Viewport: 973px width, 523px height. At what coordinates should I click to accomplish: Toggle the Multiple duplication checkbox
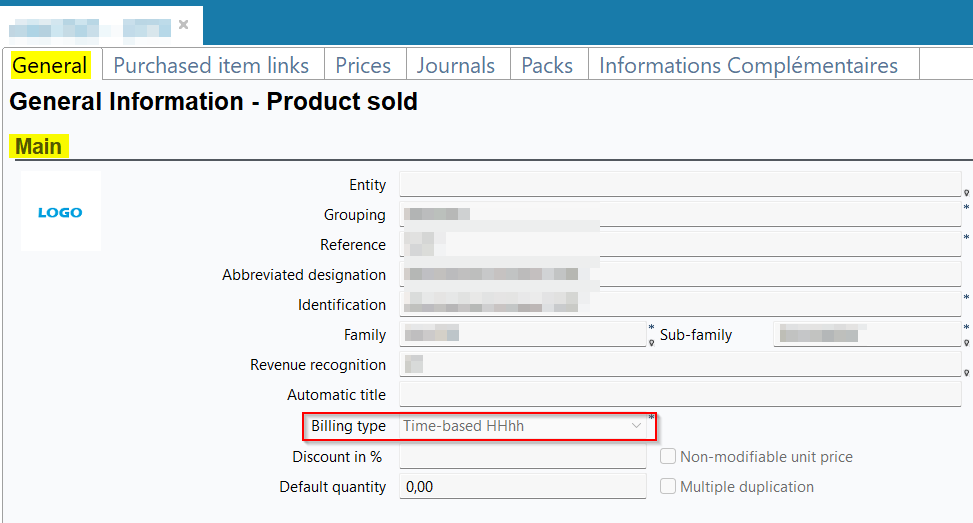[x=669, y=487]
